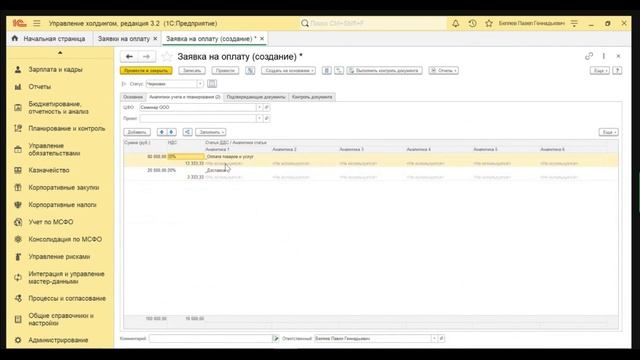Screen dimensions: 640x360
Task: Select Аналитики учета и планирования tab
Action: pyautogui.click(x=184, y=97)
